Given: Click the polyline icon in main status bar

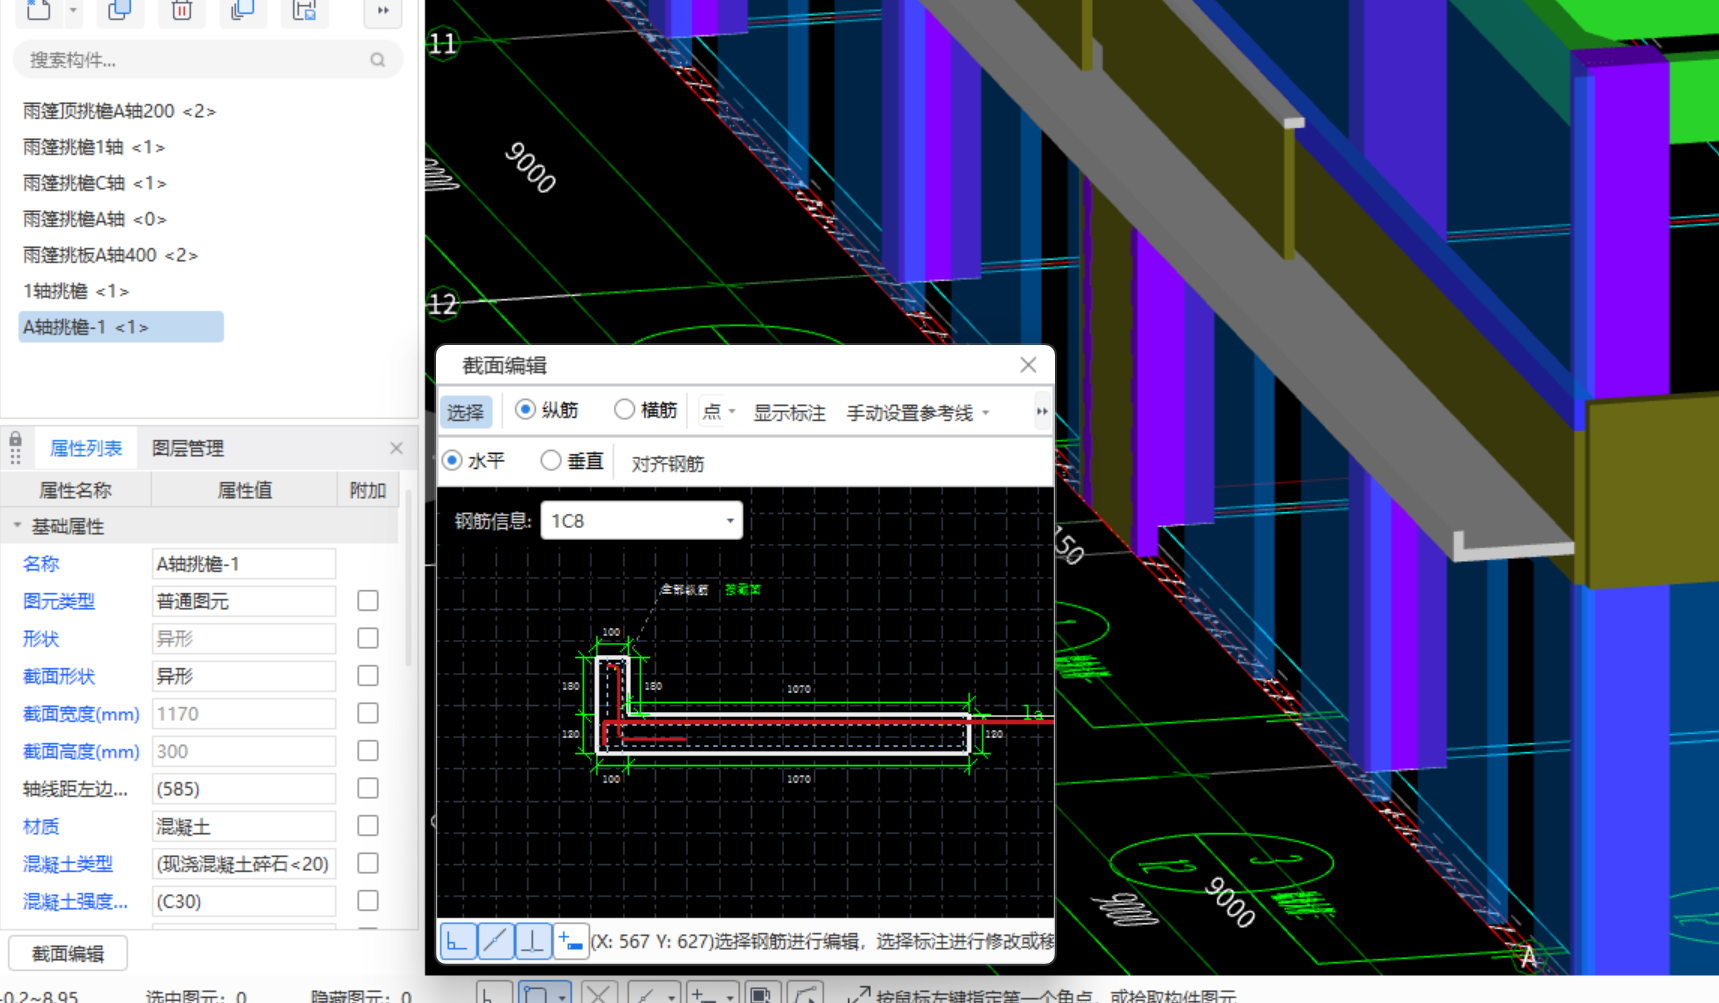Looking at the screenshot, I should [805, 993].
